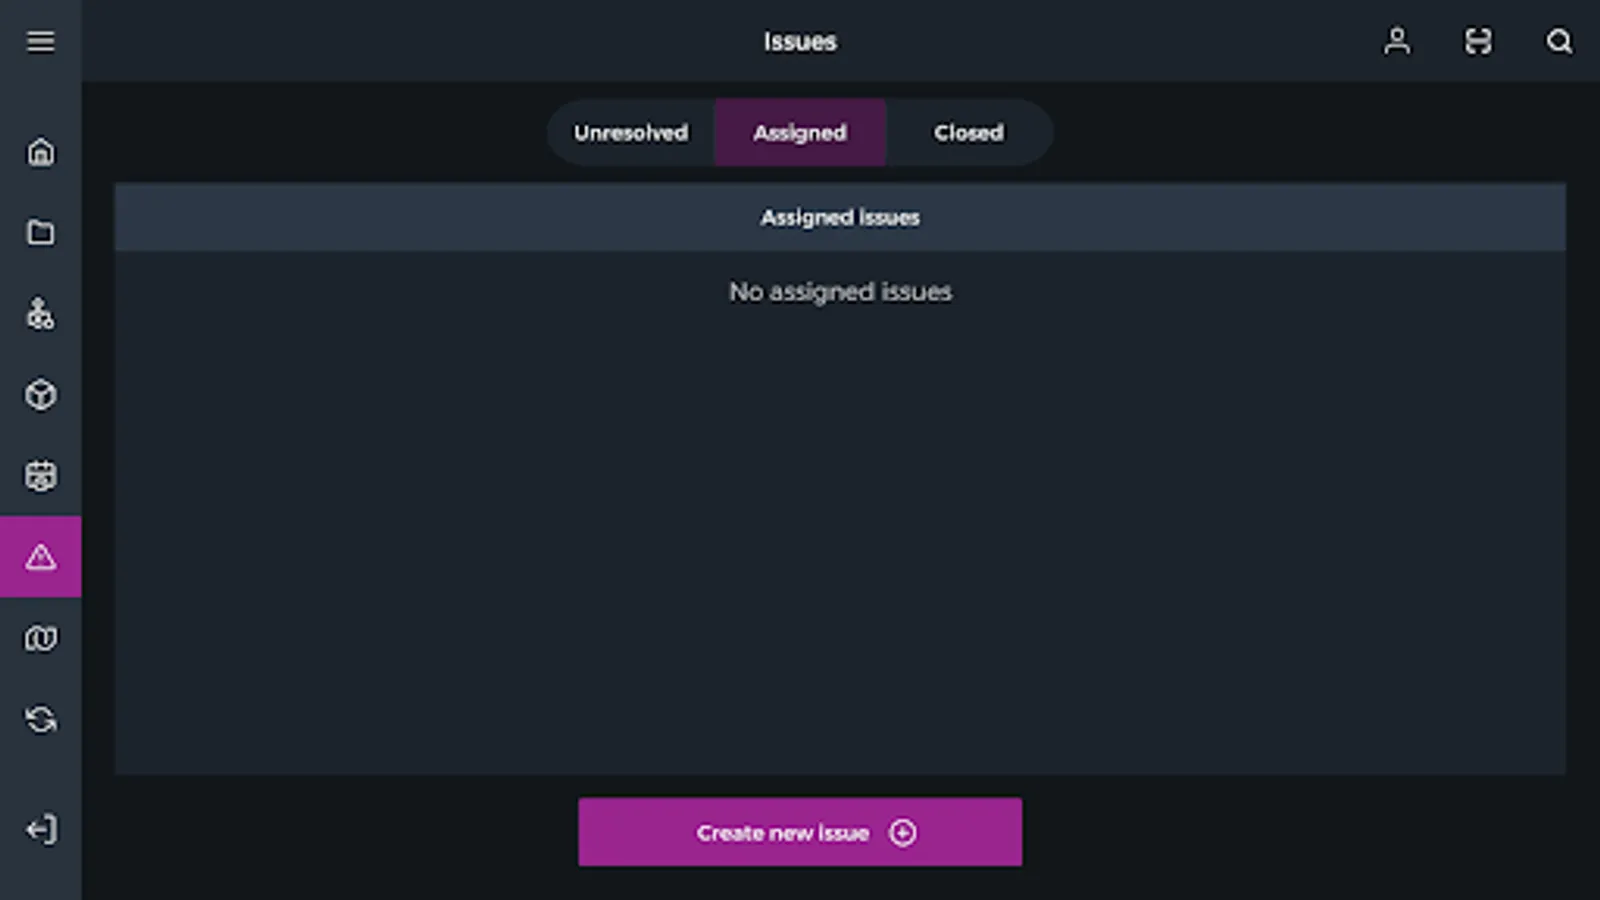Select the warning triangle Issues icon
Image resolution: width=1600 pixels, height=900 pixels.
point(41,557)
